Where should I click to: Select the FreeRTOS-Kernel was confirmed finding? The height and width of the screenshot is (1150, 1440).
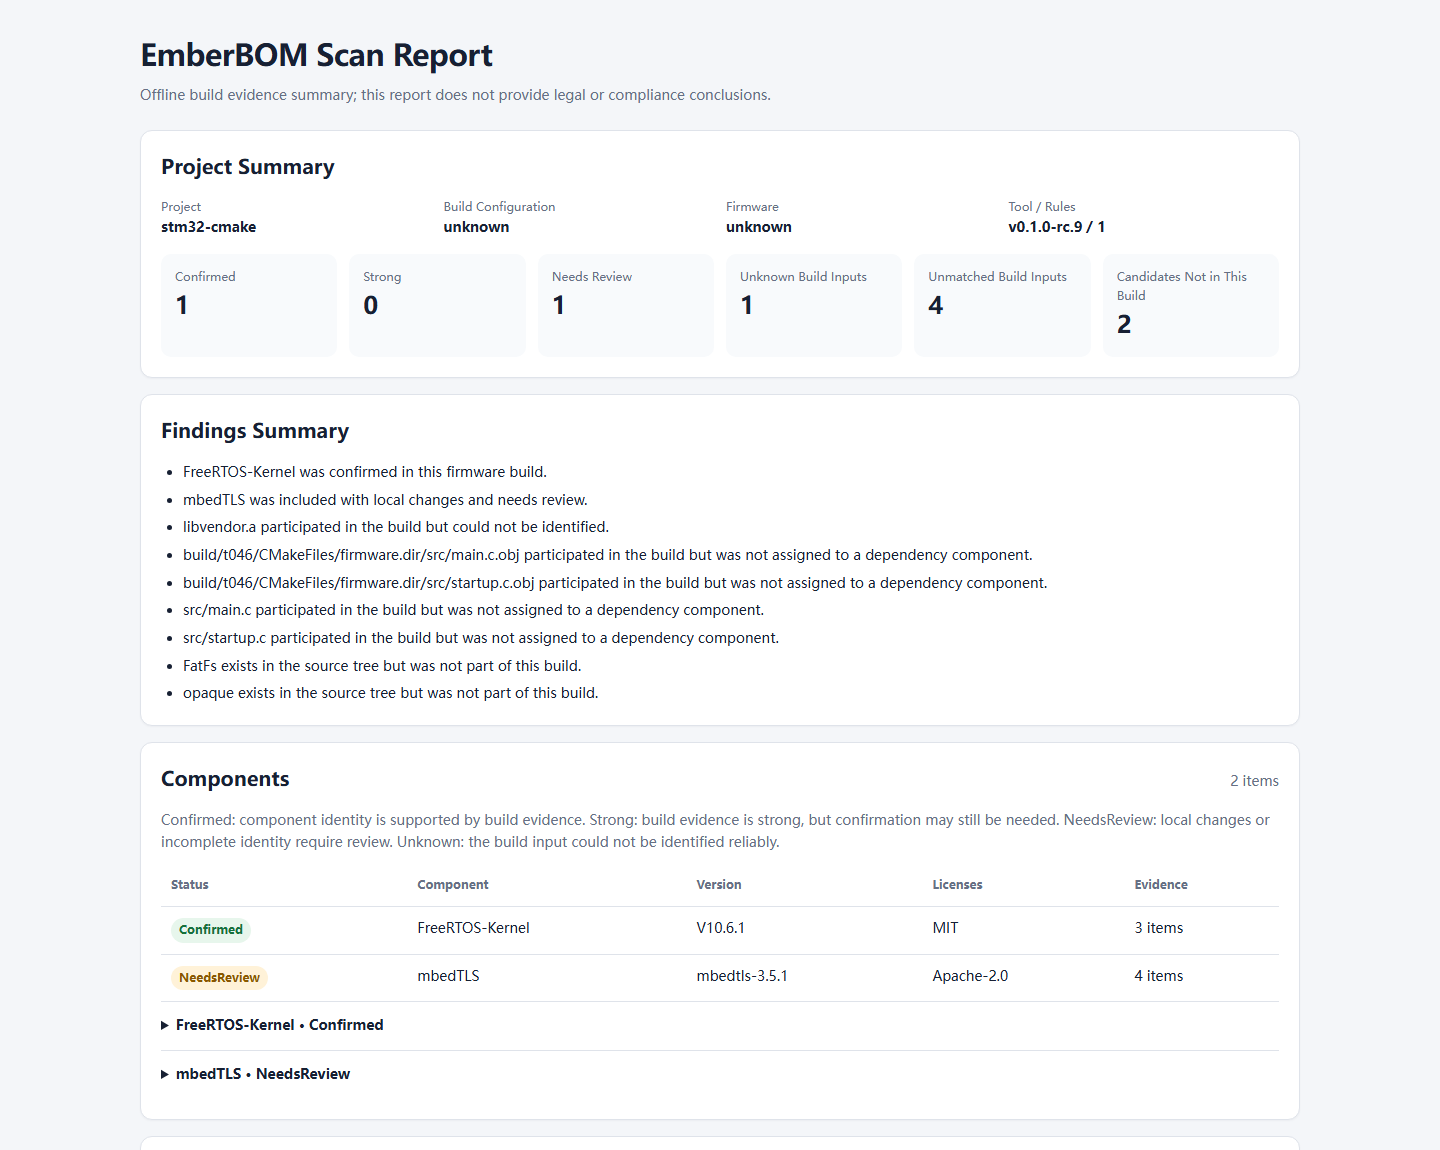pyautogui.click(x=365, y=472)
